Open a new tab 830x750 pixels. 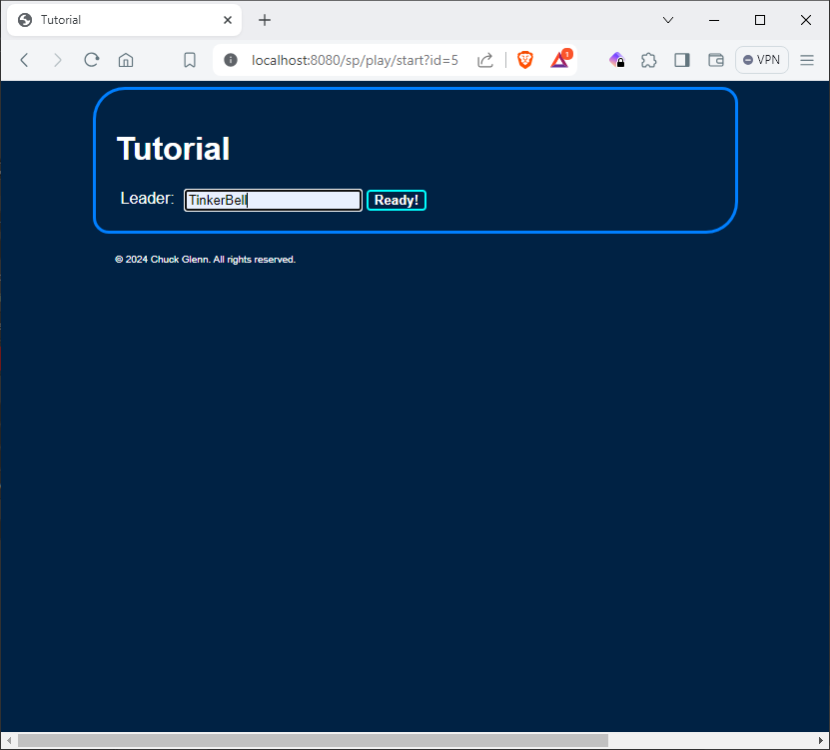tap(265, 20)
